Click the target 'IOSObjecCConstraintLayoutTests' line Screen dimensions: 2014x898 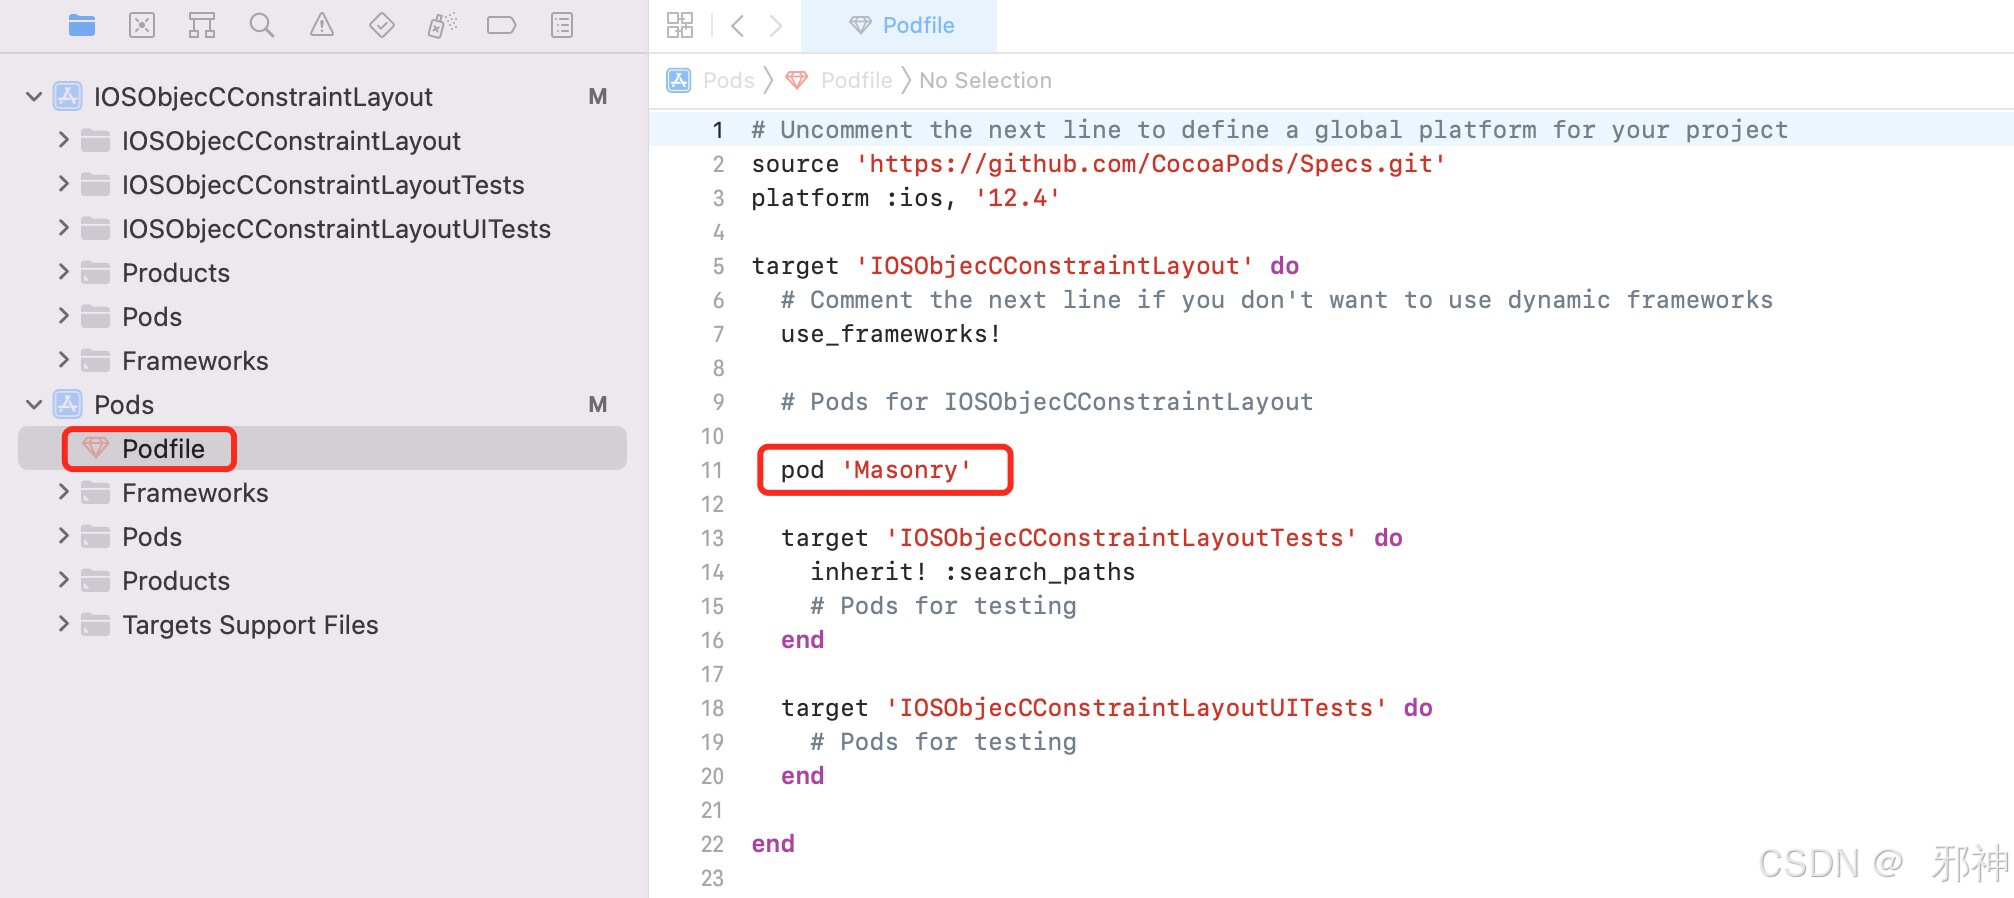click(1092, 538)
